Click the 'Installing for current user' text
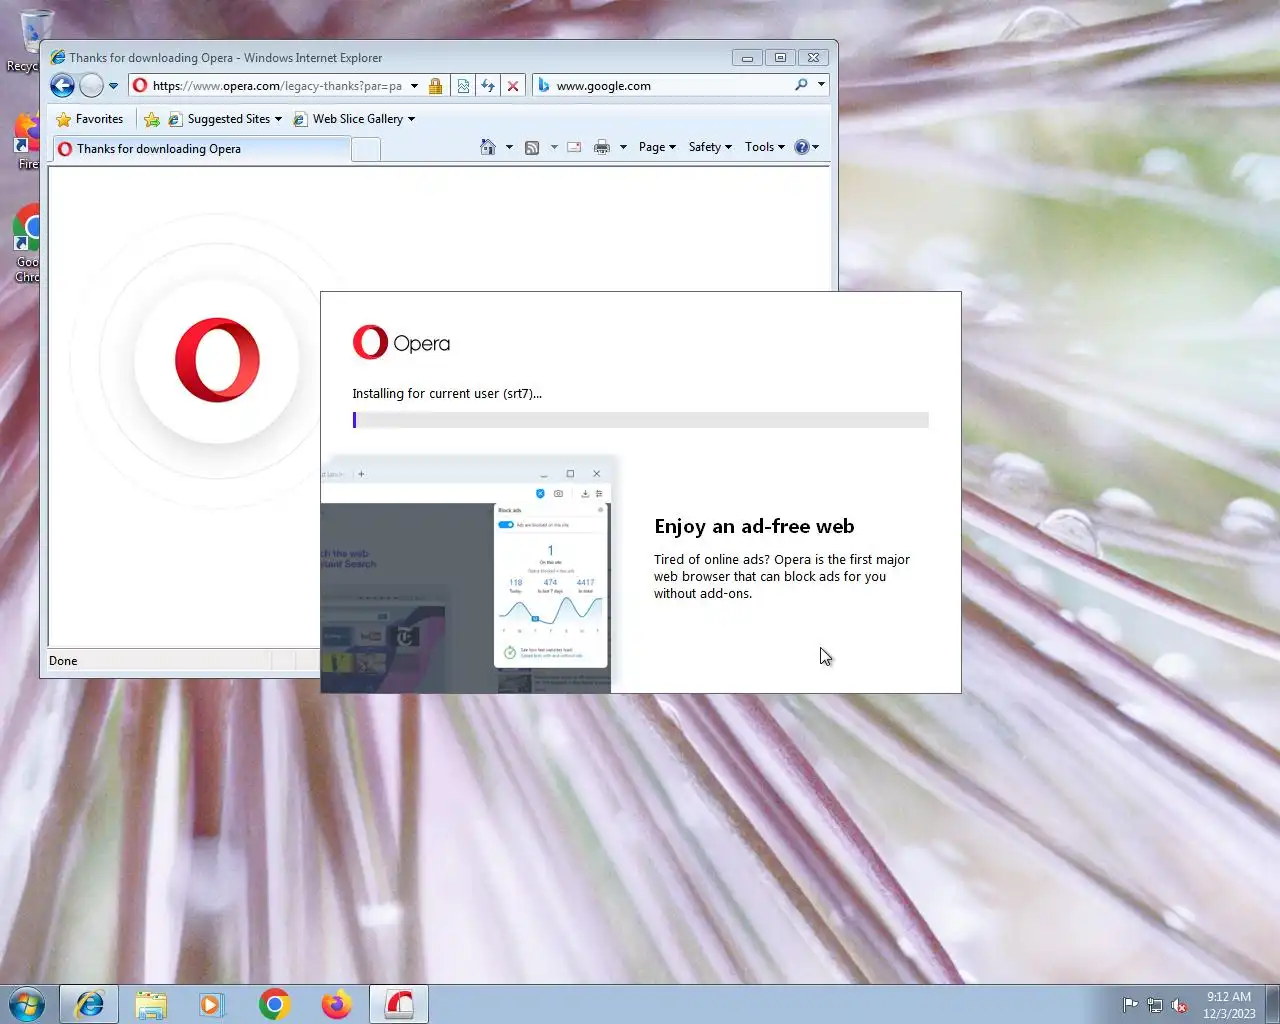The width and height of the screenshot is (1280, 1024). tap(447, 393)
